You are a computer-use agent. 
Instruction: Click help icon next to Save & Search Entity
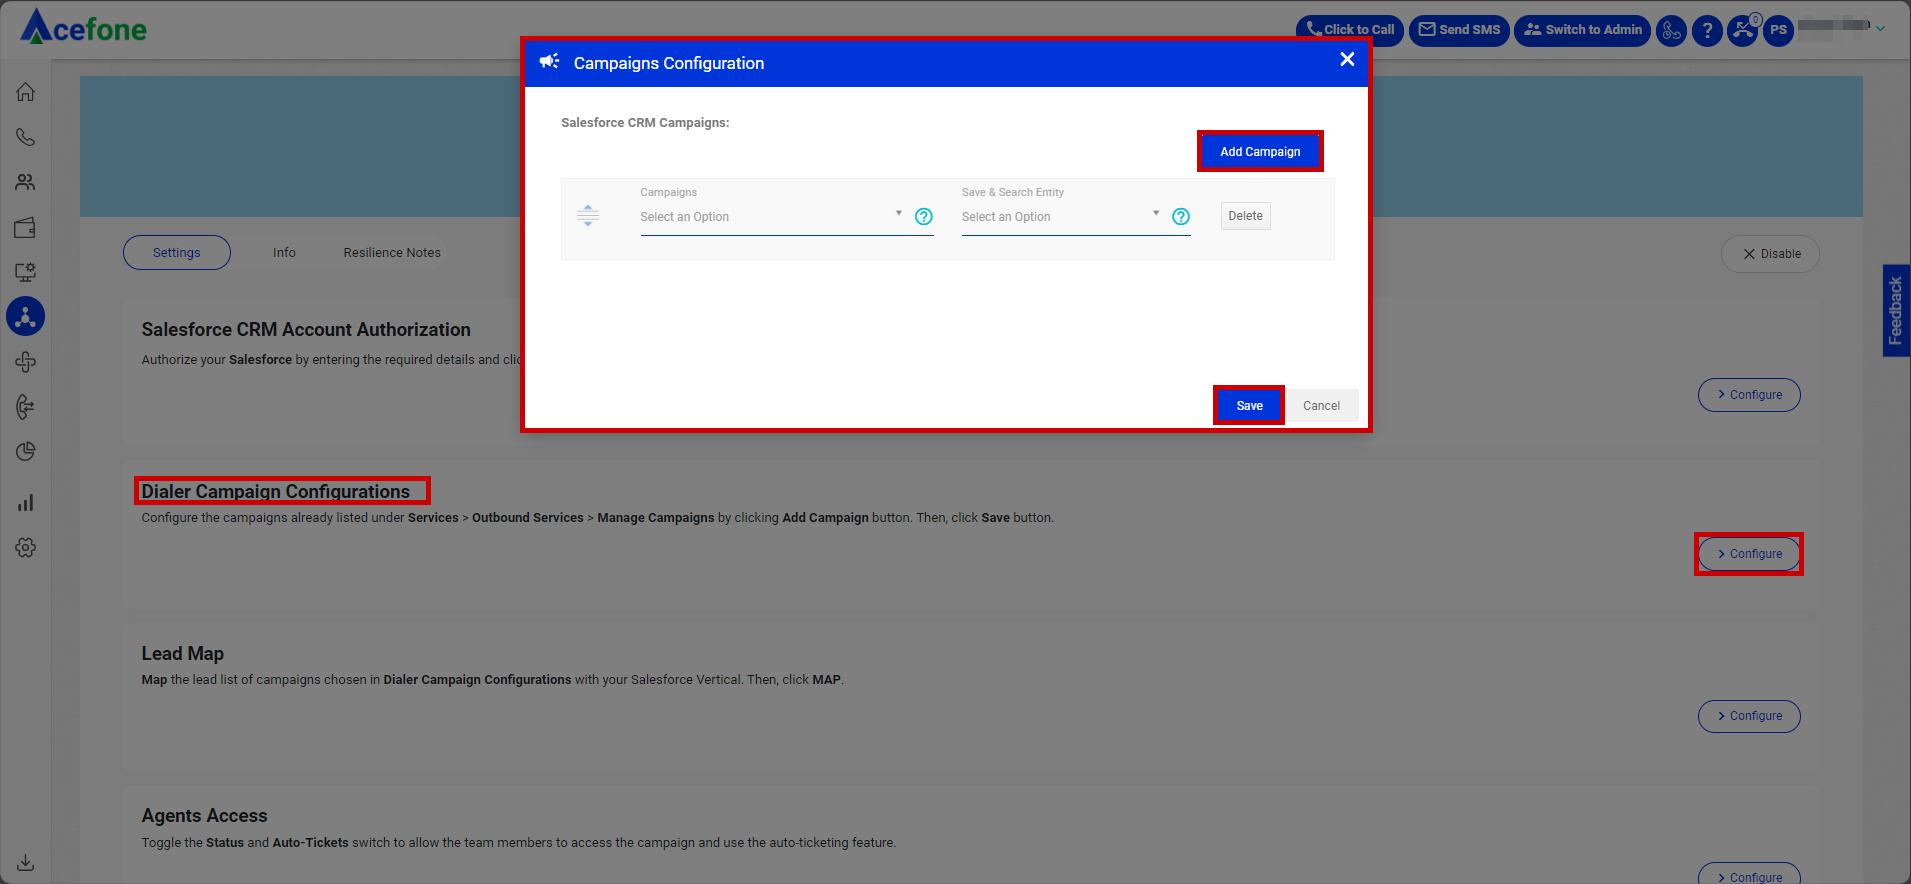[x=1181, y=216]
